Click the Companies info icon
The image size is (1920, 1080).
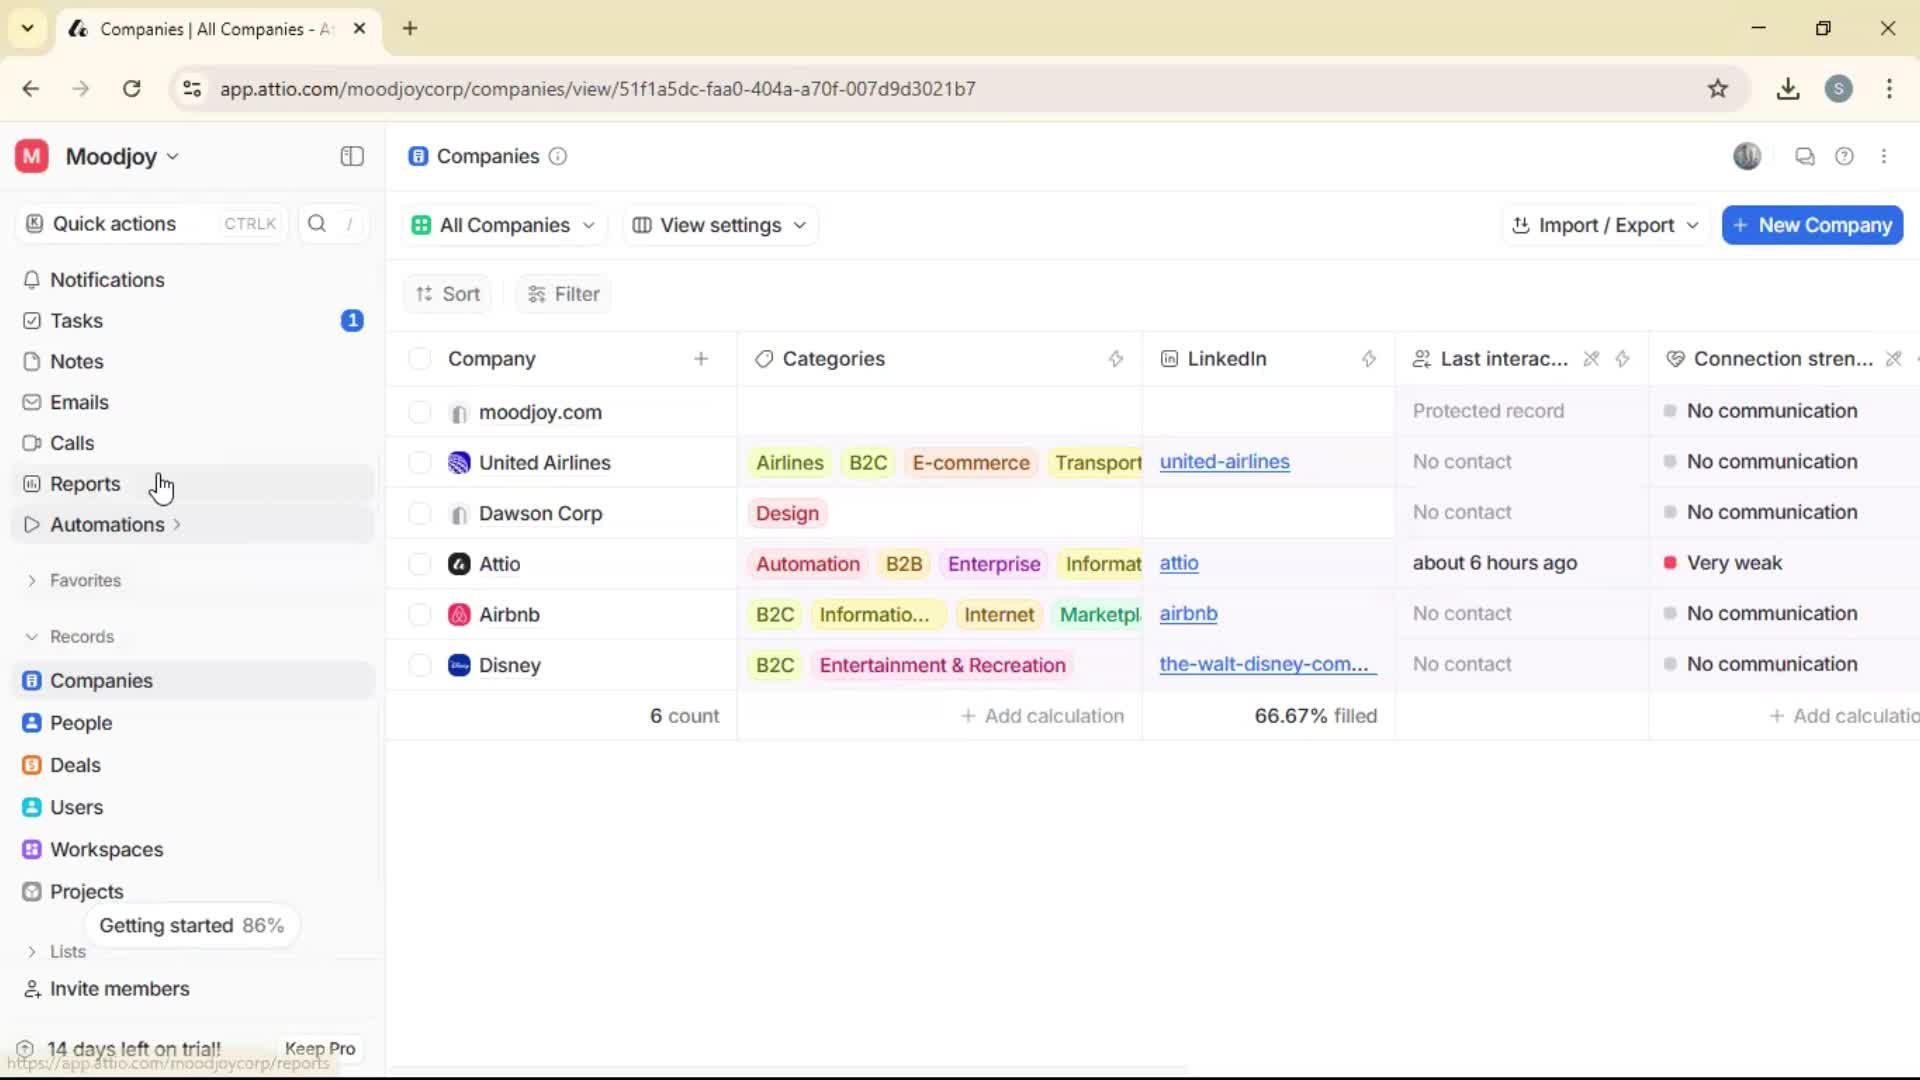pos(558,156)
